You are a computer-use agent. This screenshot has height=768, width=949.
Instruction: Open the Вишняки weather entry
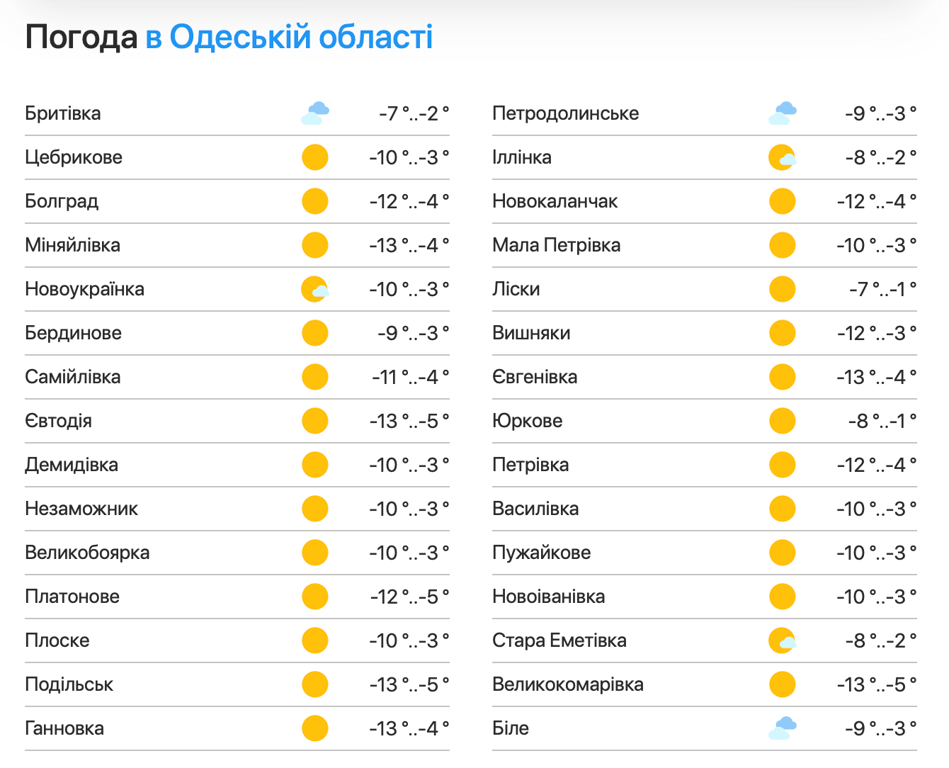point(533,333)
